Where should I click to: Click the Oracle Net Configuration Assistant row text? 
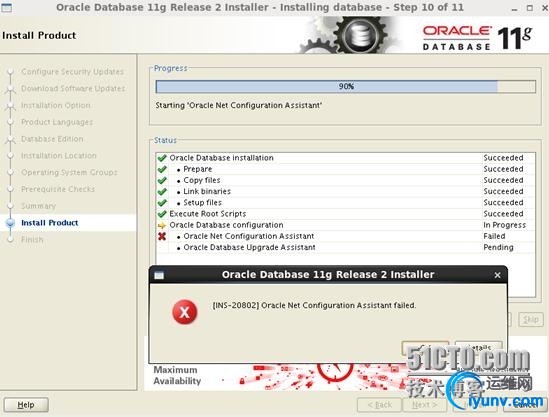tap(249, 236)
